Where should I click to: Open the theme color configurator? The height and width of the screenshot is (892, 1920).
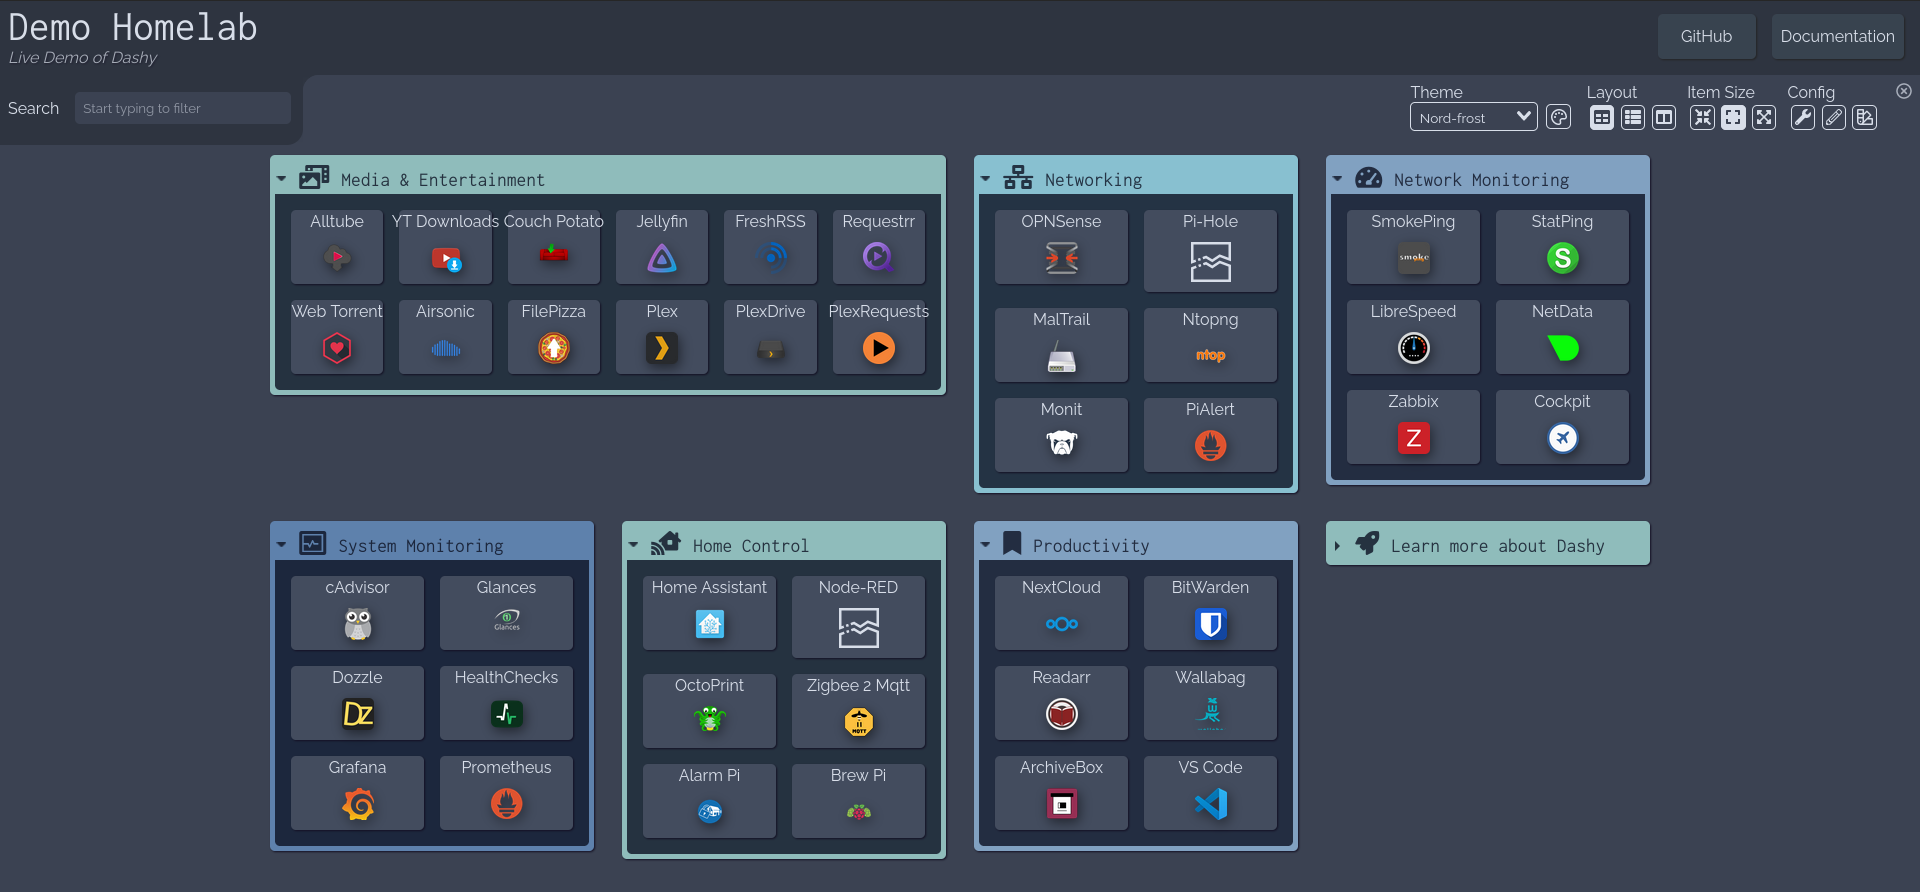click(x=1559, y=118)
